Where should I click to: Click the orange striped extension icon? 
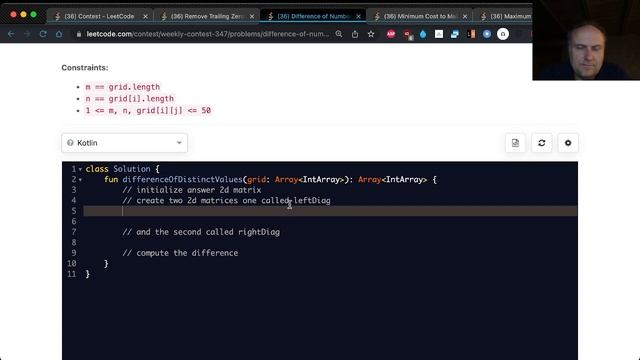click(471, 34)
